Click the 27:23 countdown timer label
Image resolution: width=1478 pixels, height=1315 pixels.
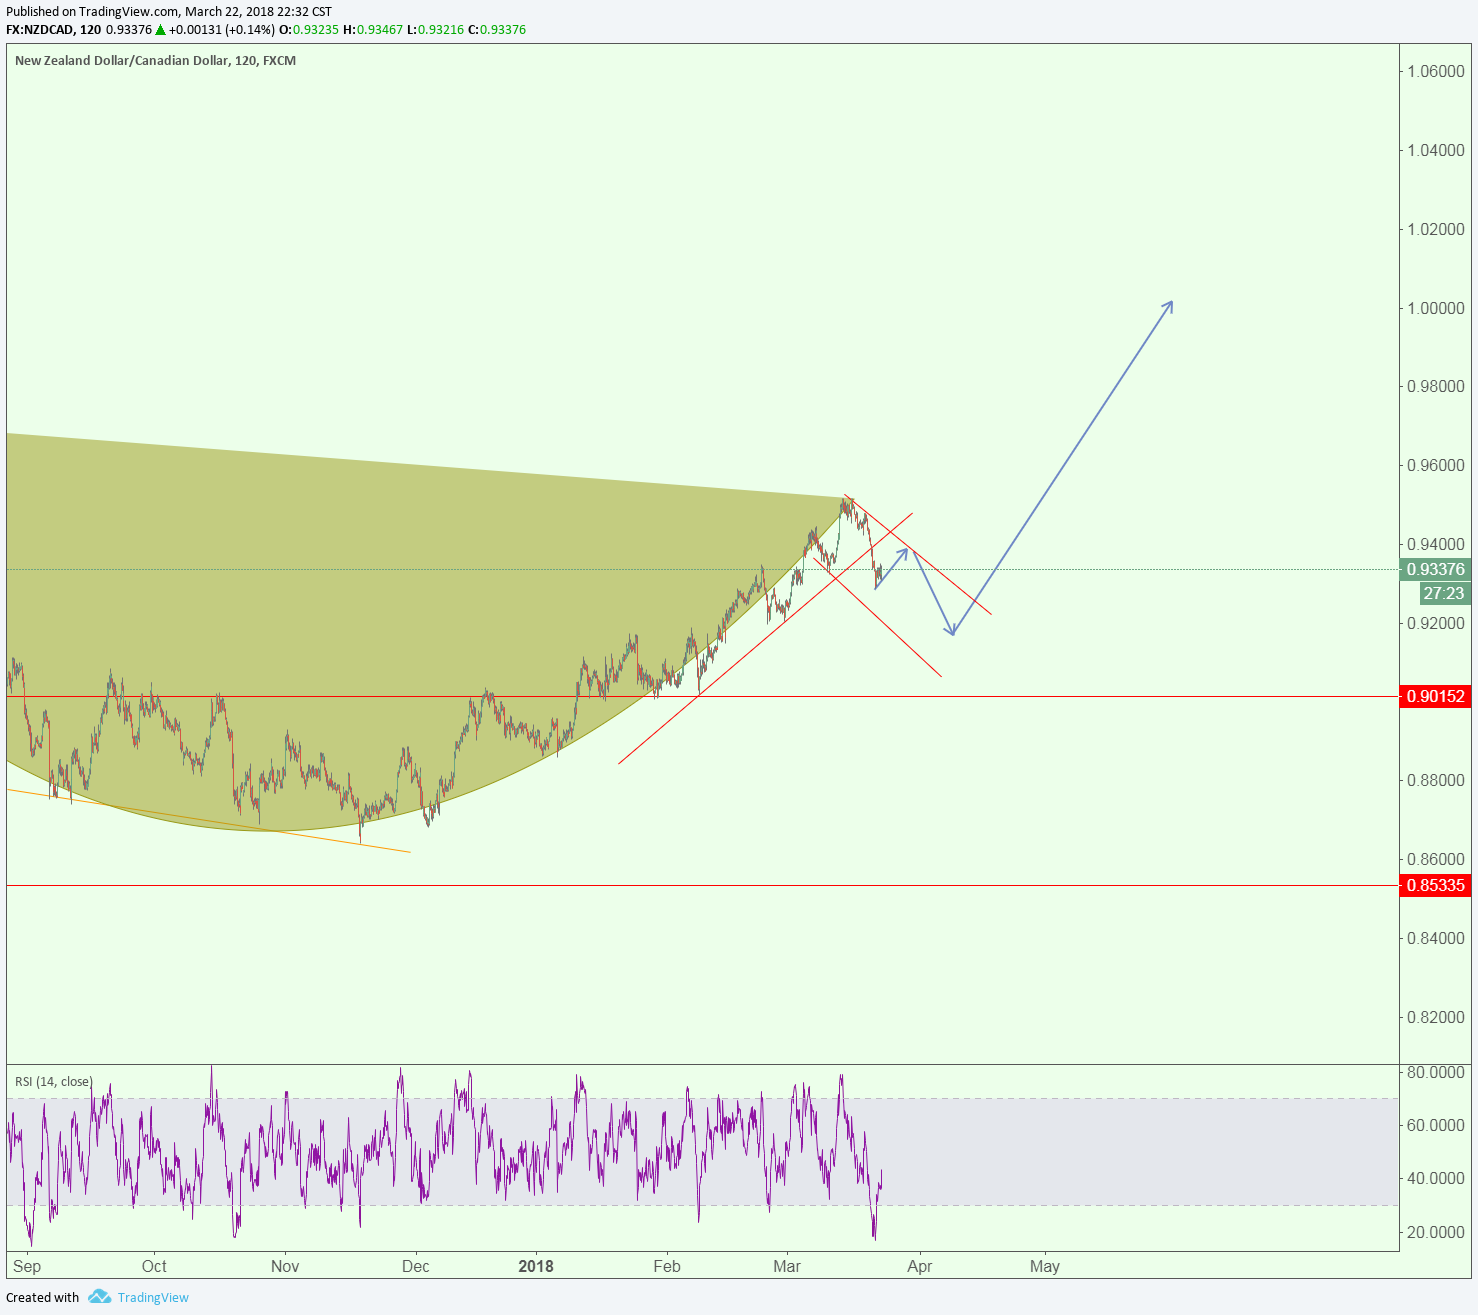tap(1444, 593)
